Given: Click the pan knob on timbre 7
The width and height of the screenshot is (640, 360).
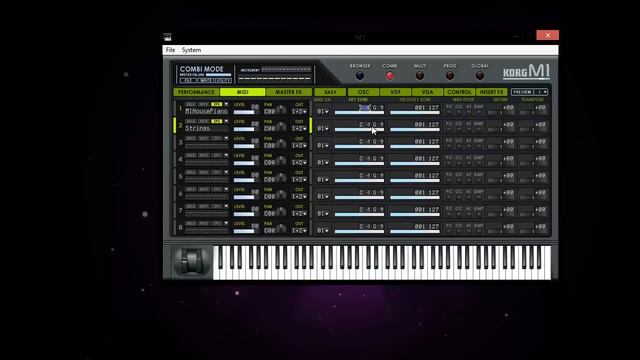Looking at the screenshot, I should 281,212.
